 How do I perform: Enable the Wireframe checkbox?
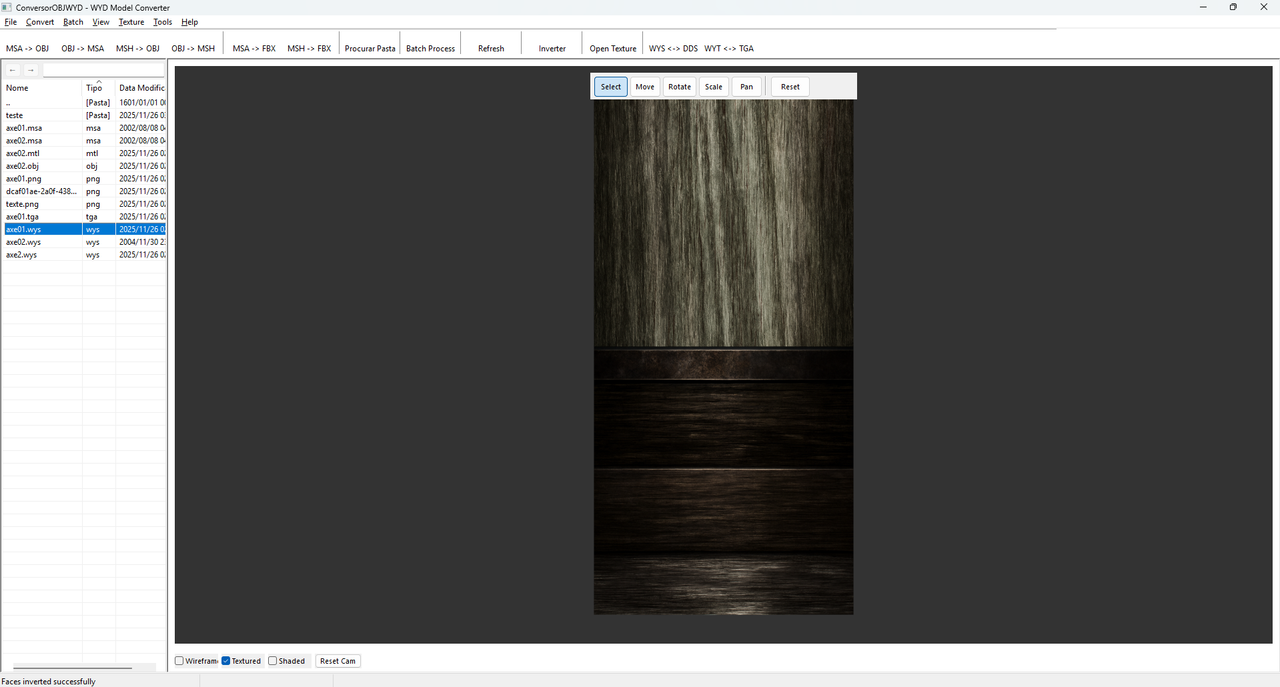[179, 661]
